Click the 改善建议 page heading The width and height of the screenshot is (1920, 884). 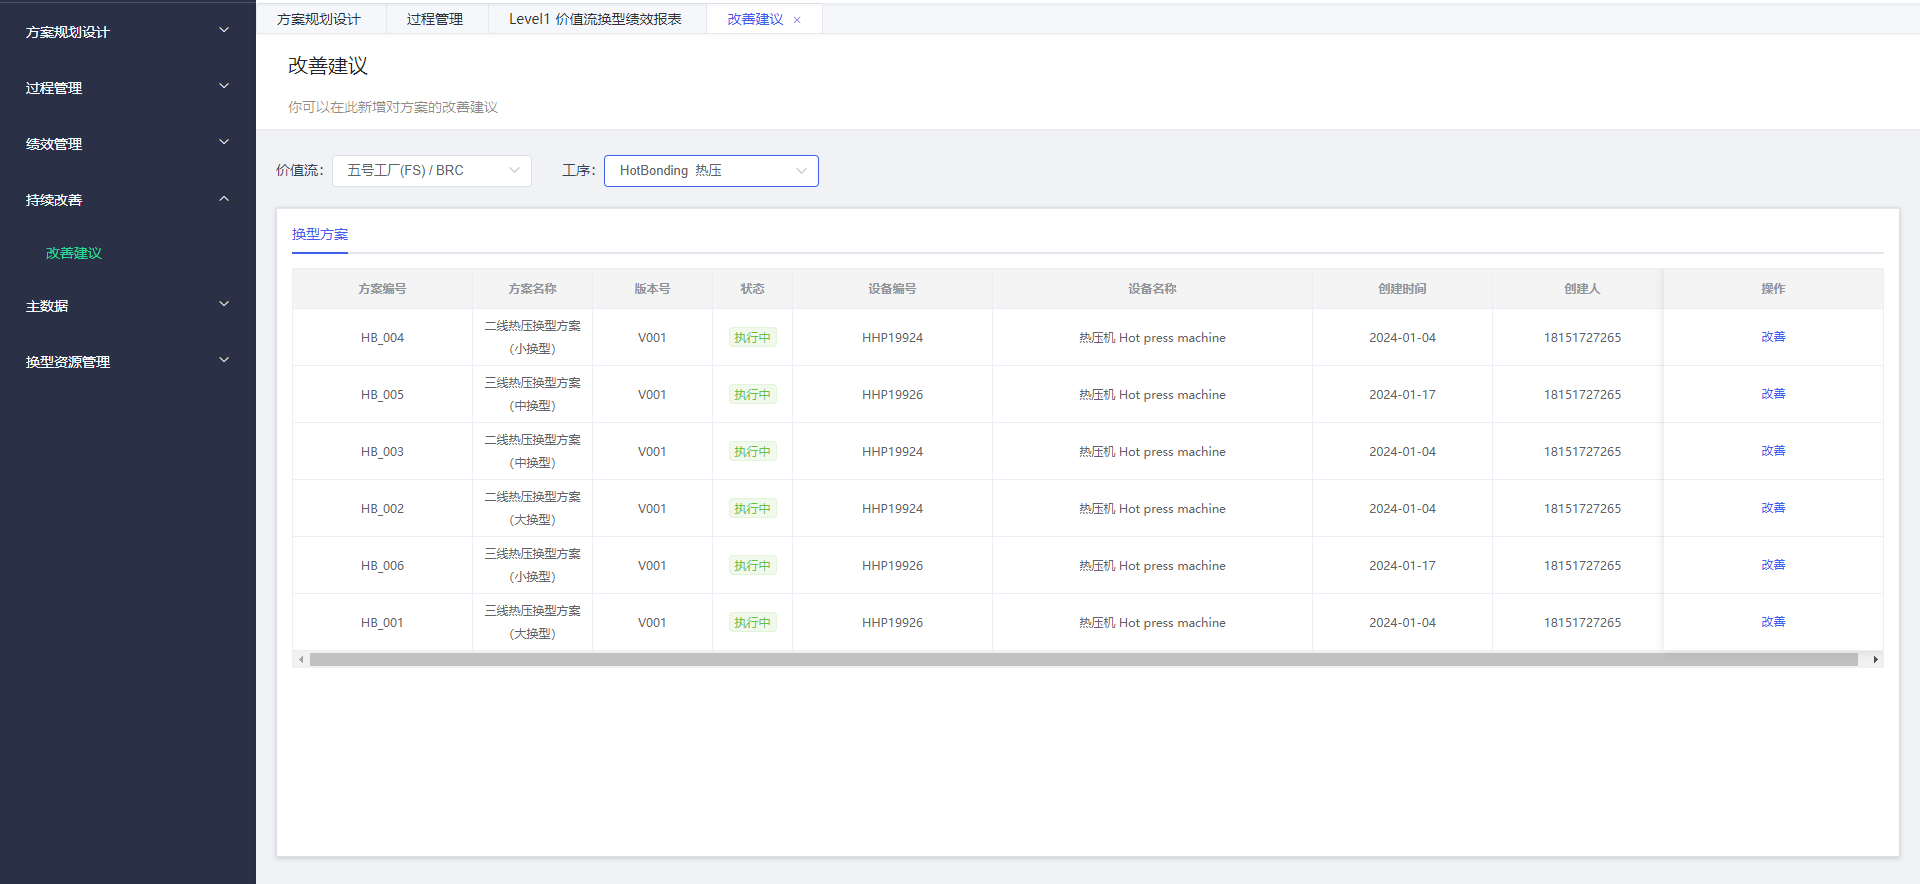(328, 66)
